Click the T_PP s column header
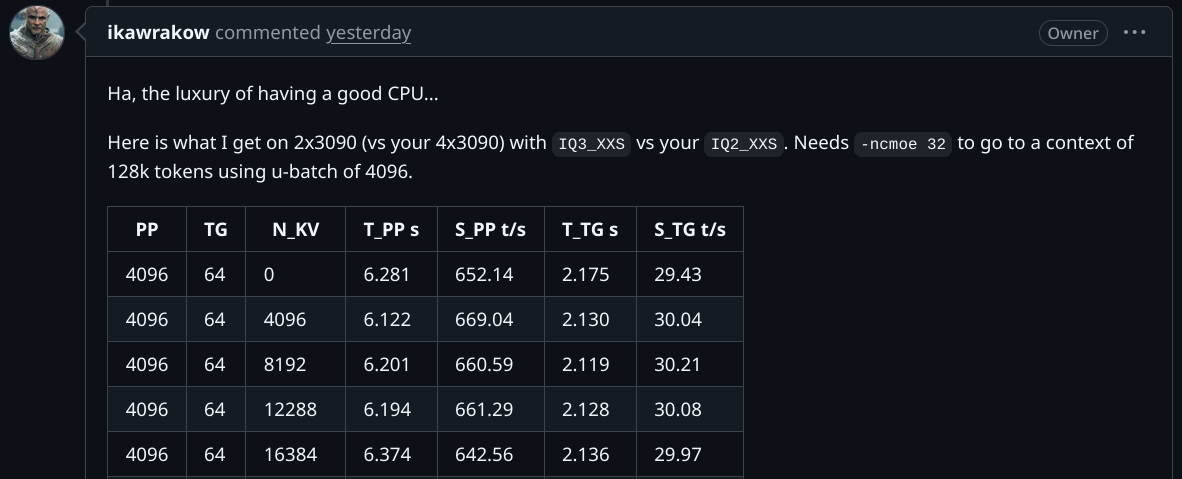This screenshot has height=479, width=1182. tap(391, 229)
